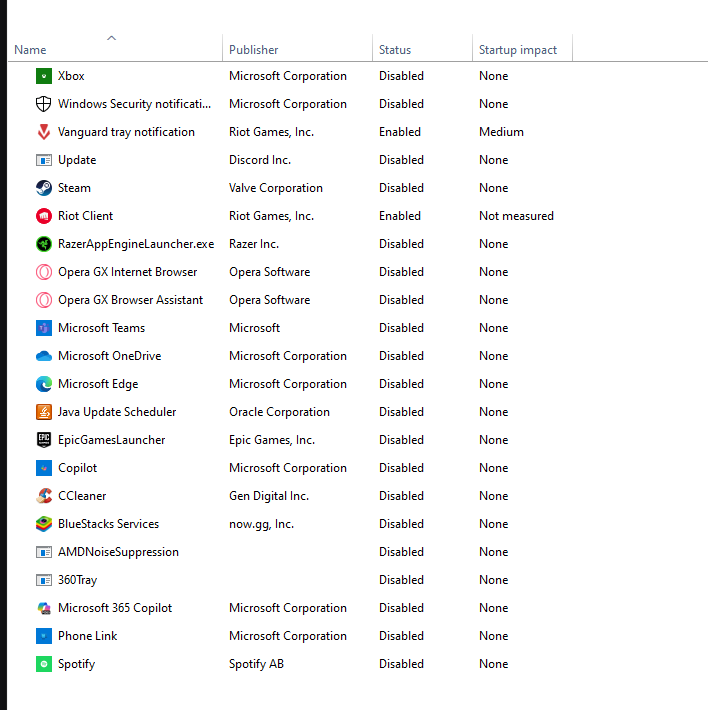Select the Microsoft Edge icon
Image resolution: width=708 pixels, height=710 pixels.
point(43,384)
